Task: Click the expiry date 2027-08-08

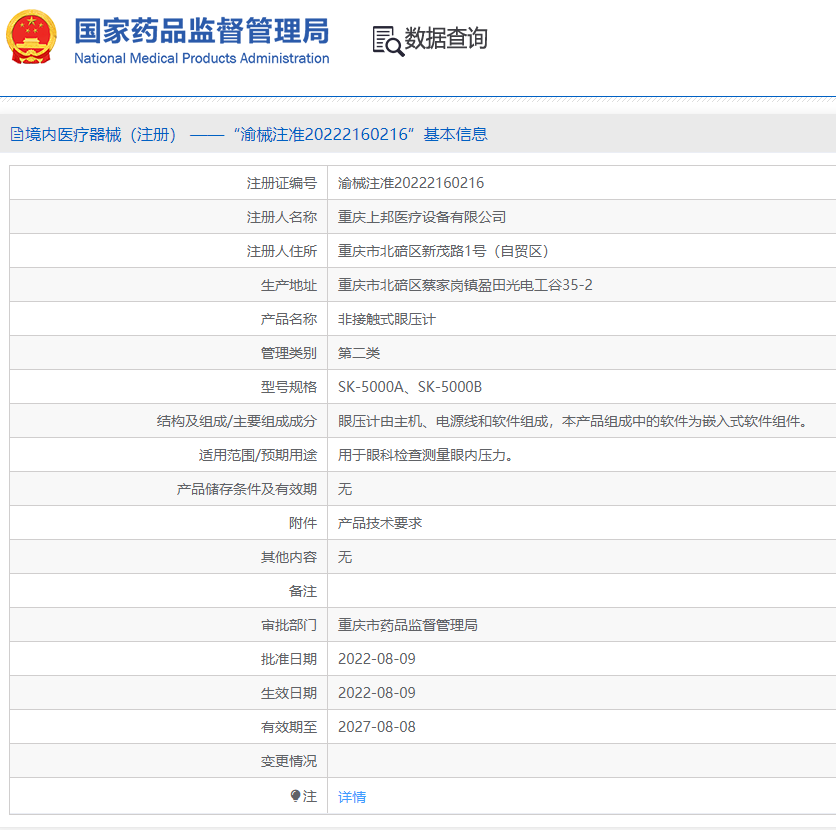Action: [x=377, y=727]
